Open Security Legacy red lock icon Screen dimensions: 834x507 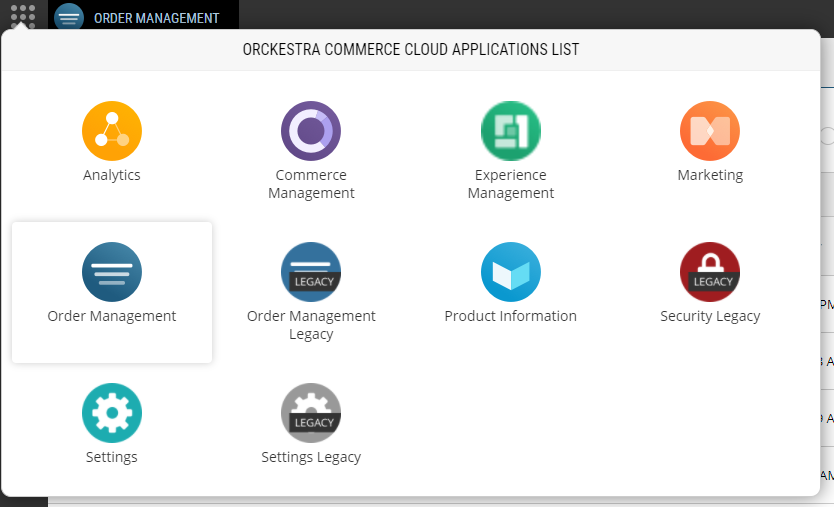pos(710,272)
